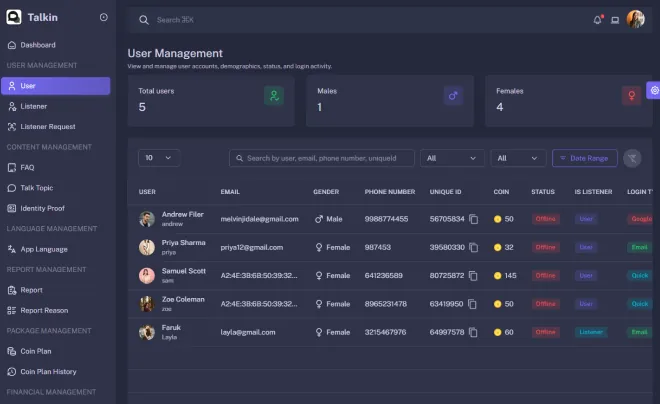
Task: Click the Email login badge for Priya Sharma
Action: (639, 247)
